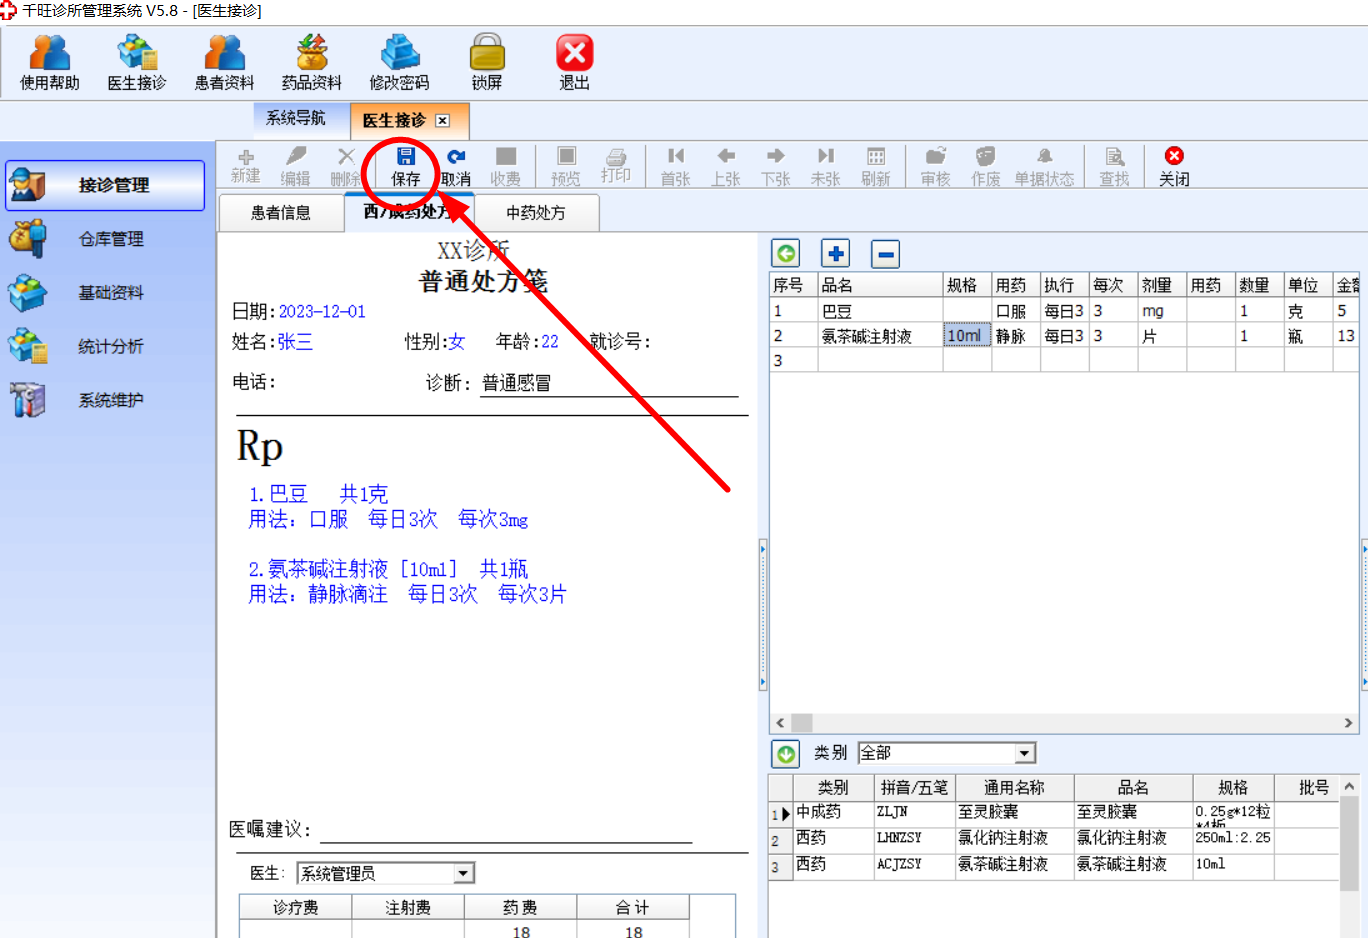This screenshot has width=1368, height=938.
Task: Close the 医生接诊 tab
Action: click(442, 121)
